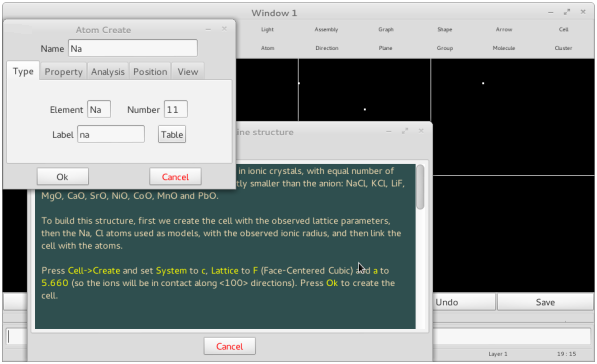Switch to the View tab

pyautogui.click(x=188, y=72)
